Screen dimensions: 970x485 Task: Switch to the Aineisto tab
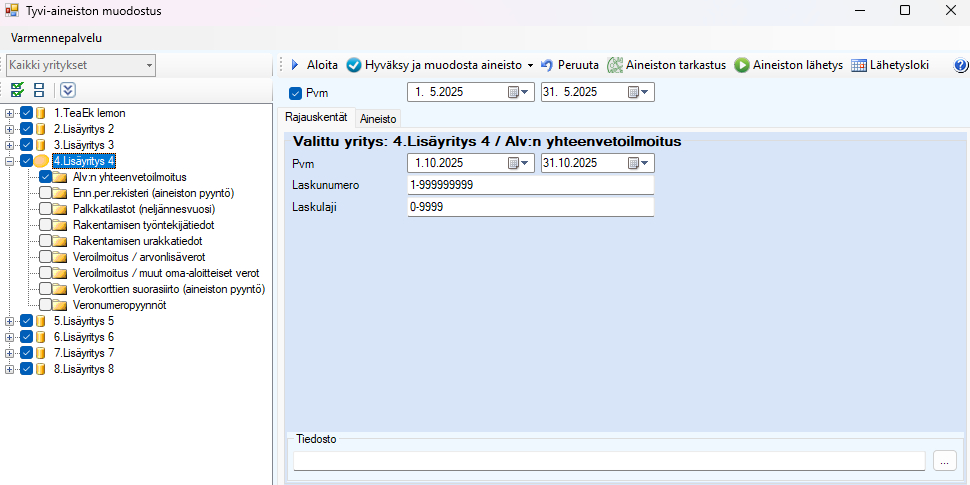tap(378, 118)
